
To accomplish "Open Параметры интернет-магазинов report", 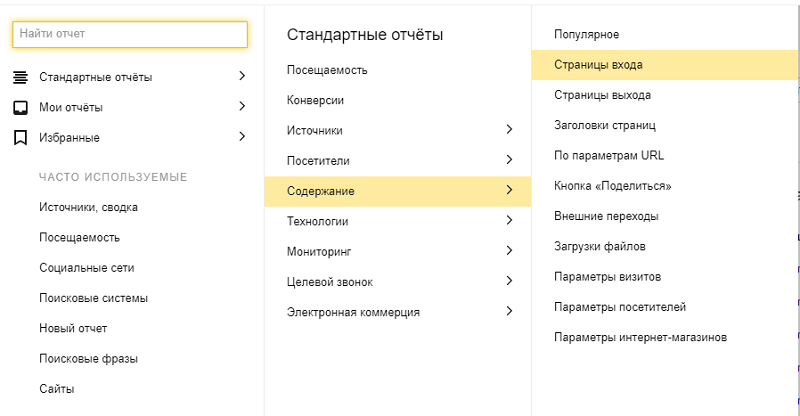I will pos(640,337).
